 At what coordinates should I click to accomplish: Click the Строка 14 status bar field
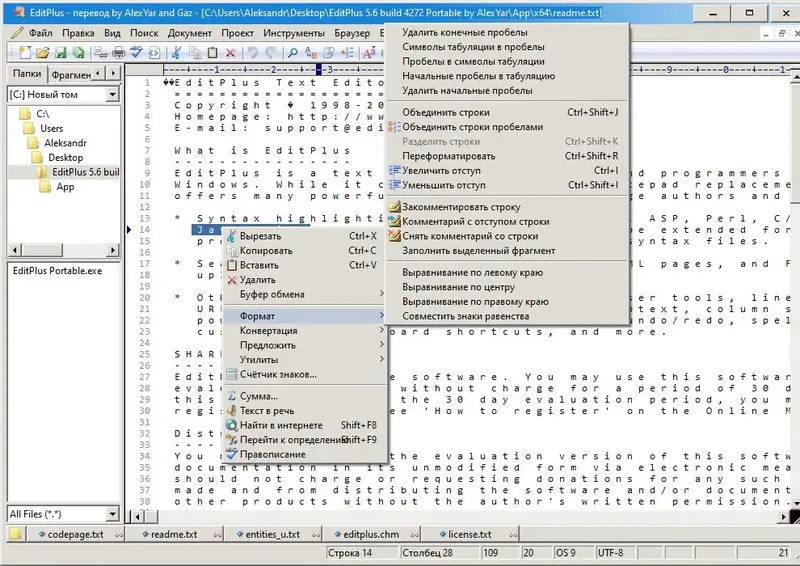tap(361, 553)
